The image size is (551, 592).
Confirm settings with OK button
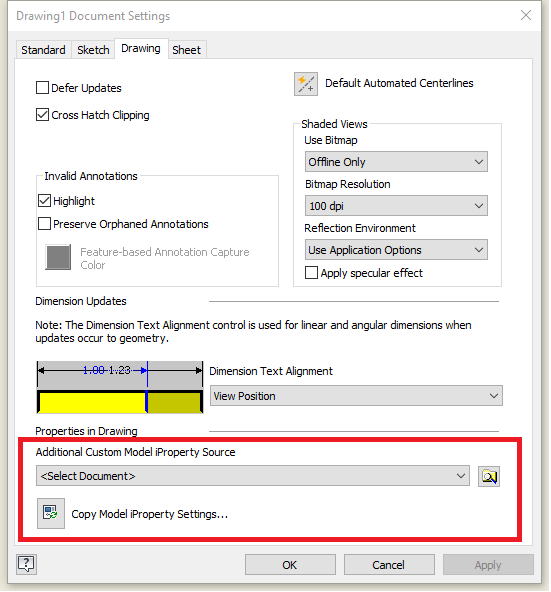point(290,565)
